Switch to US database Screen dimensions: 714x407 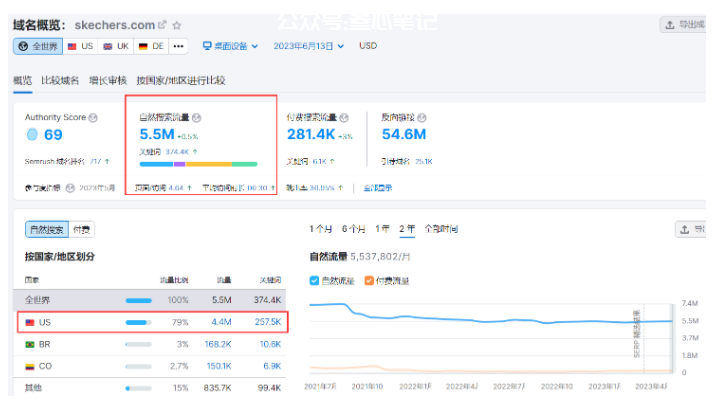point(80,46)
